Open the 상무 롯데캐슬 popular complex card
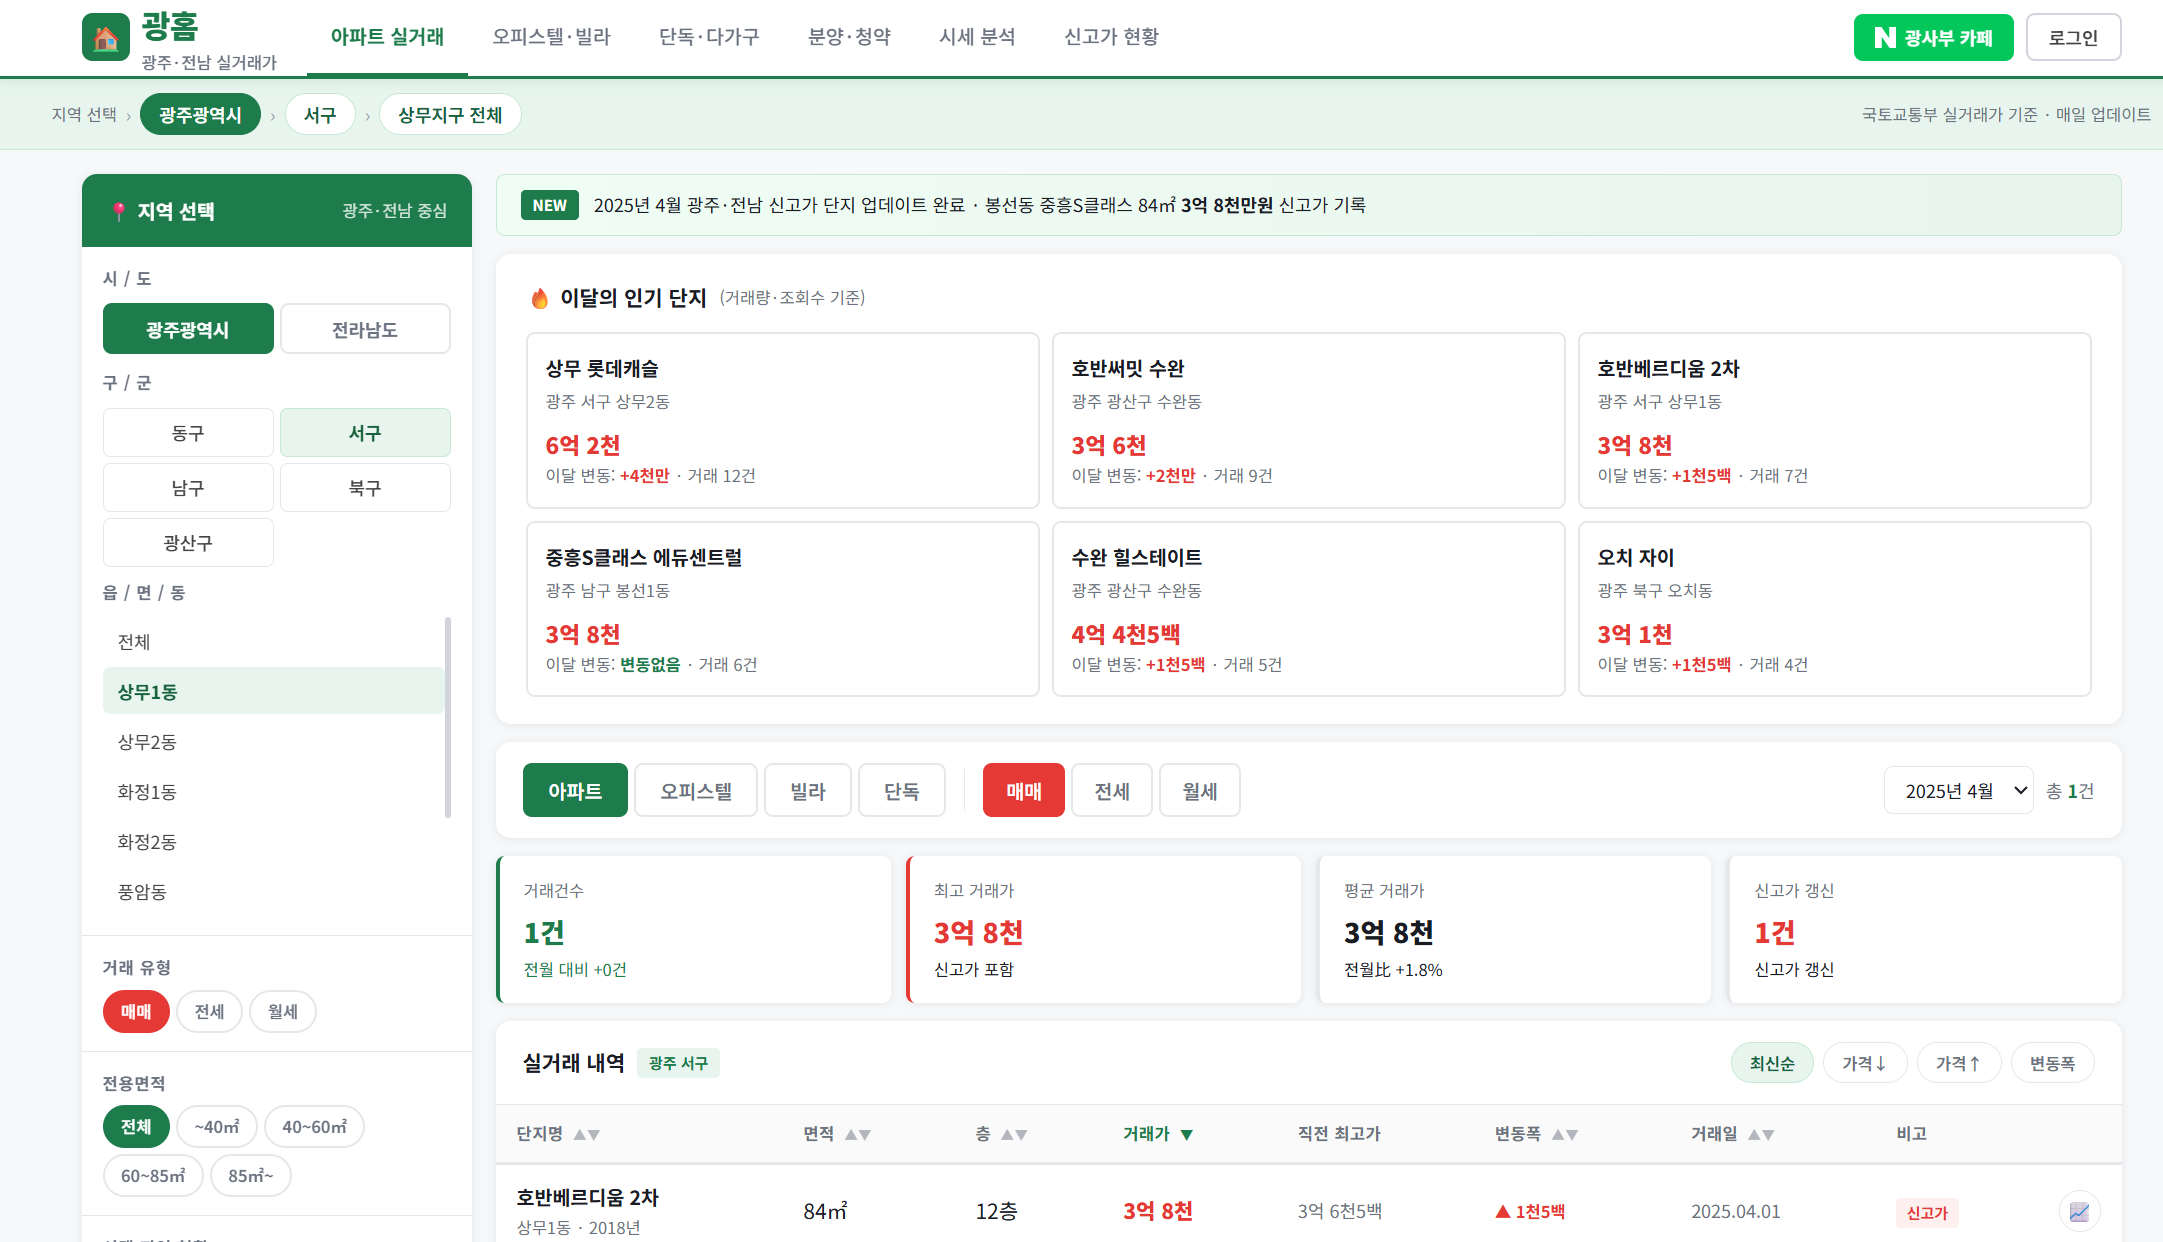This screenshot has width=2163, height=1242. (782, 420)
